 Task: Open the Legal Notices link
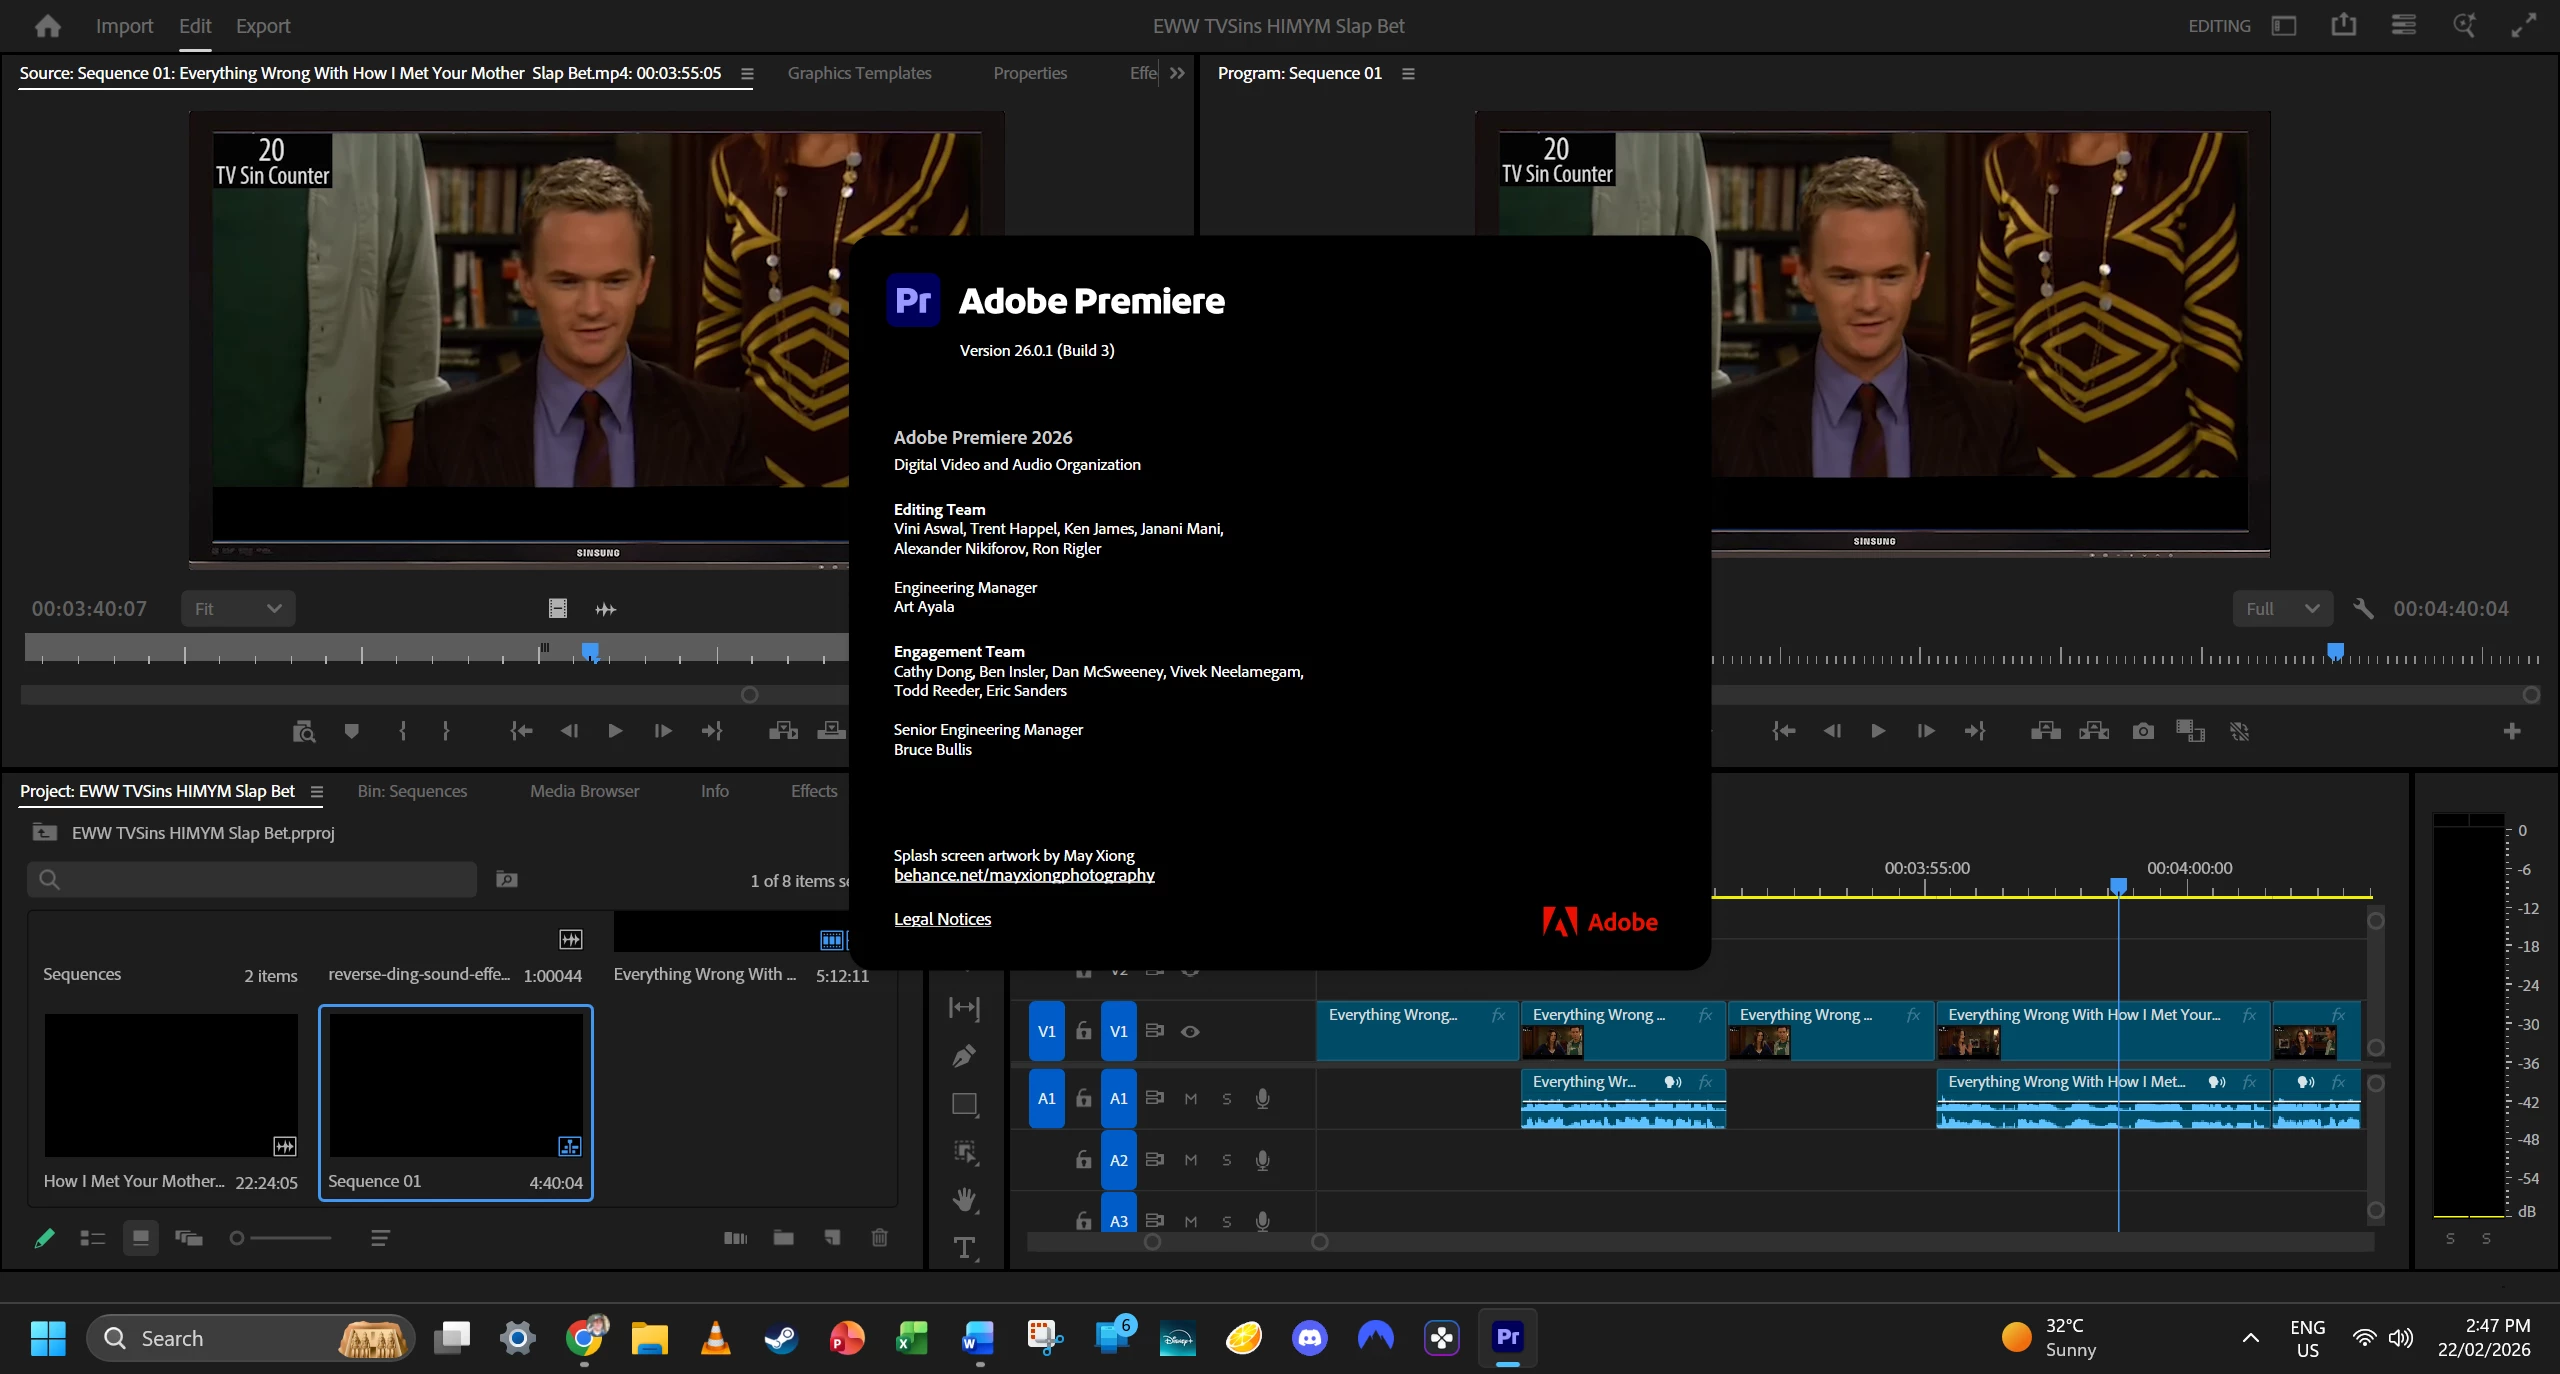942,919
